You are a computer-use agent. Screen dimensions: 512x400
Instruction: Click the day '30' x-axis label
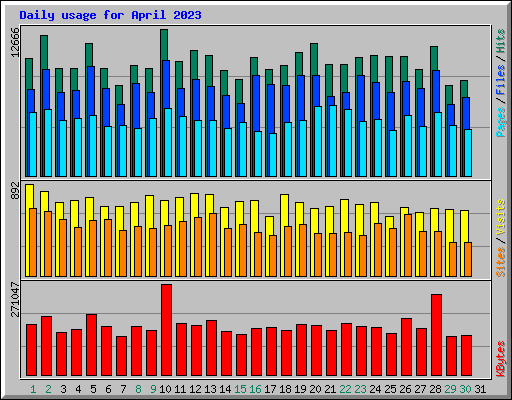465,389
